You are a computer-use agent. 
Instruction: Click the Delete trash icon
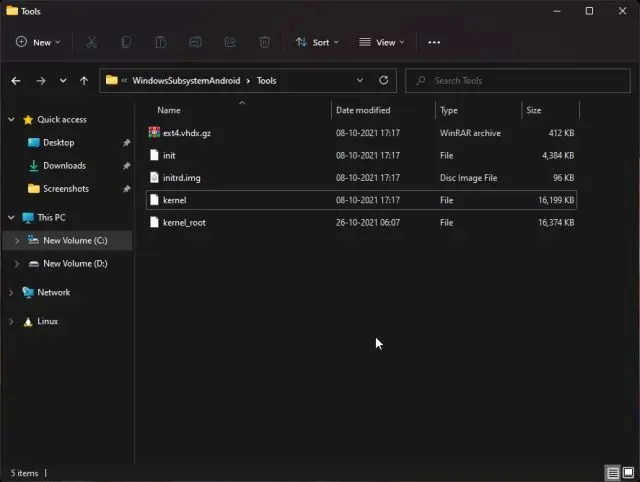264,42
